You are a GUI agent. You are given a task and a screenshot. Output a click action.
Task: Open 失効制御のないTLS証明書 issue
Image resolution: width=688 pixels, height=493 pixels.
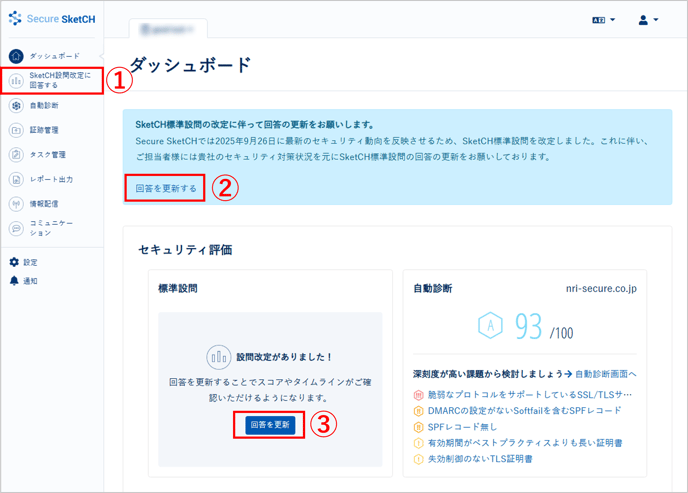pos(480,459)
